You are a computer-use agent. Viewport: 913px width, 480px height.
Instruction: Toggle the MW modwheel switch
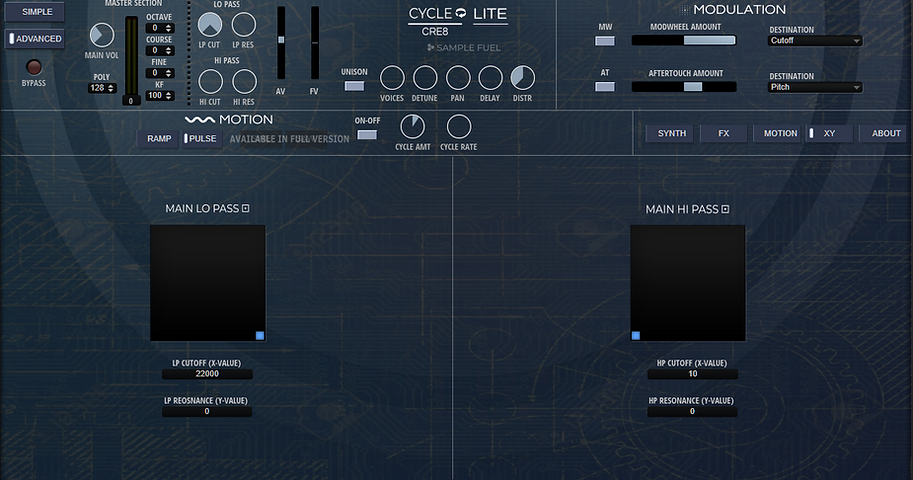tap(604, 41)
